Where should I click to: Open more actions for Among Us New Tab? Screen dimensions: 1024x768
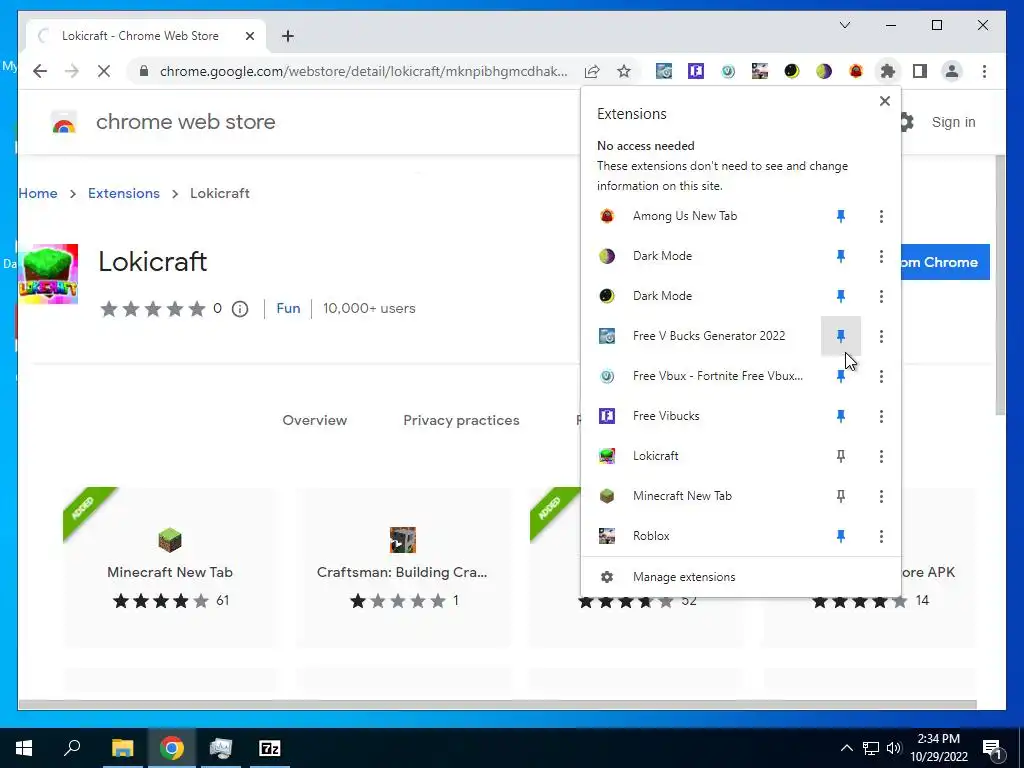point(881,216)
